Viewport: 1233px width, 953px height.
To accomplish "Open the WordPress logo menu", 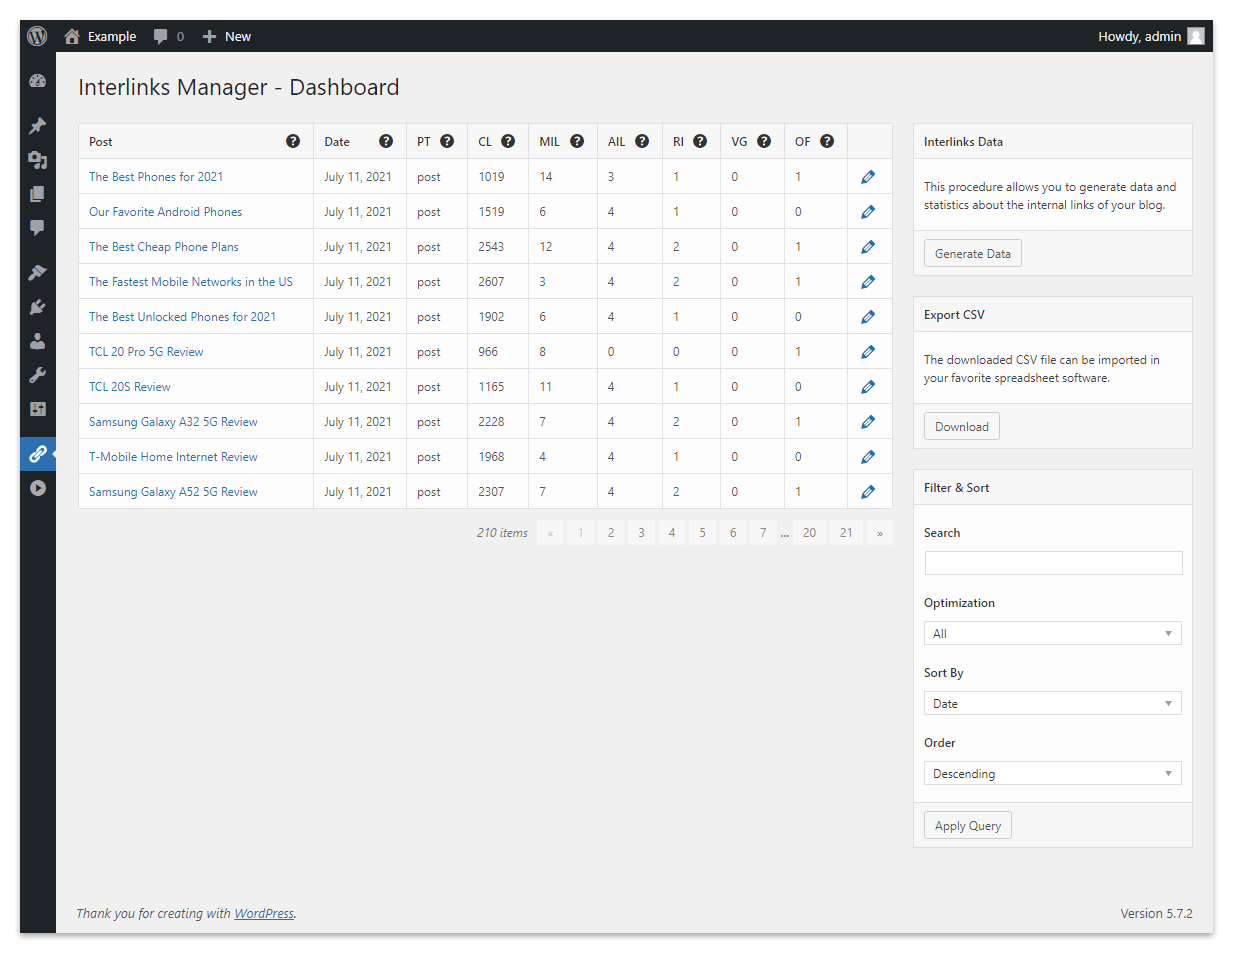I will point(37,36).
